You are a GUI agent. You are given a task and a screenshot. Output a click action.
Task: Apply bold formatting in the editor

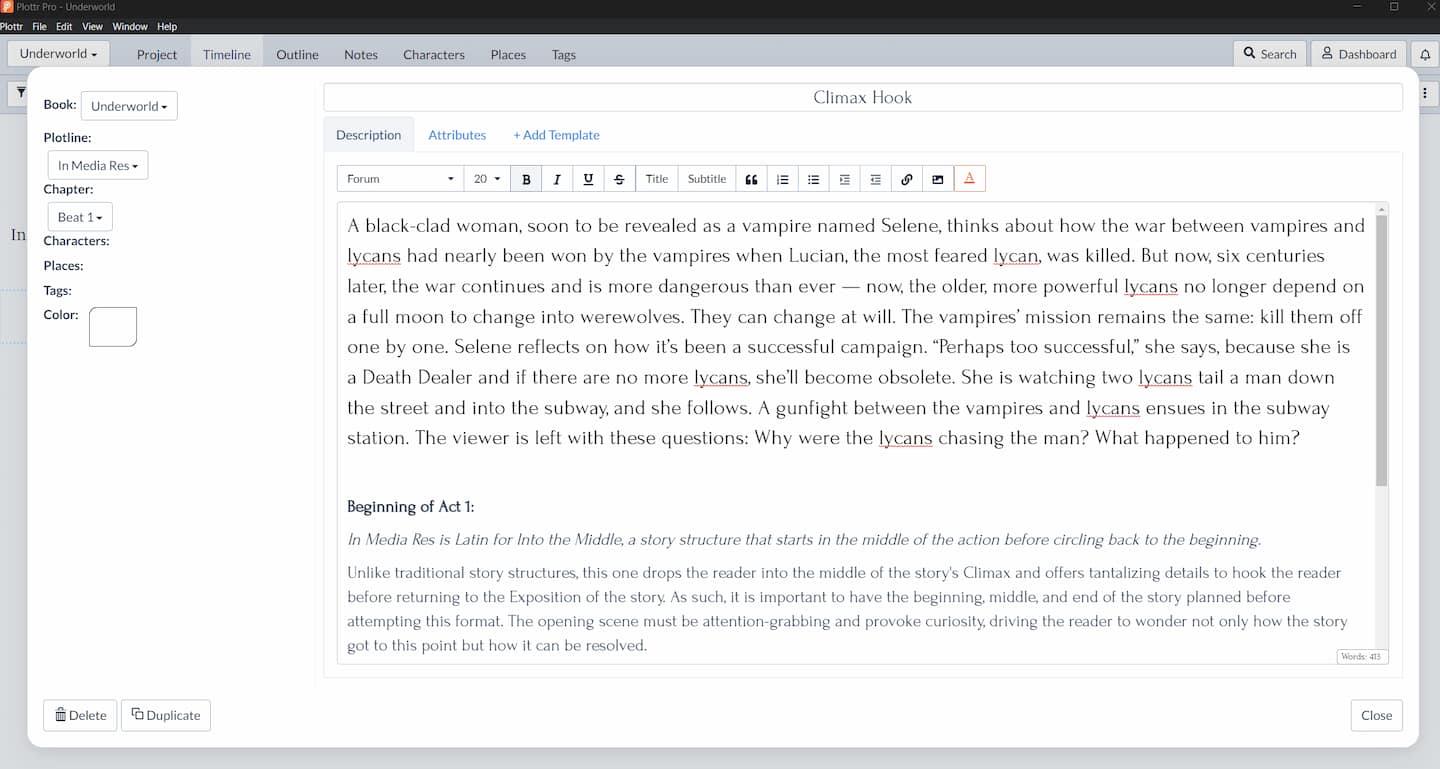tap(526, 178)
